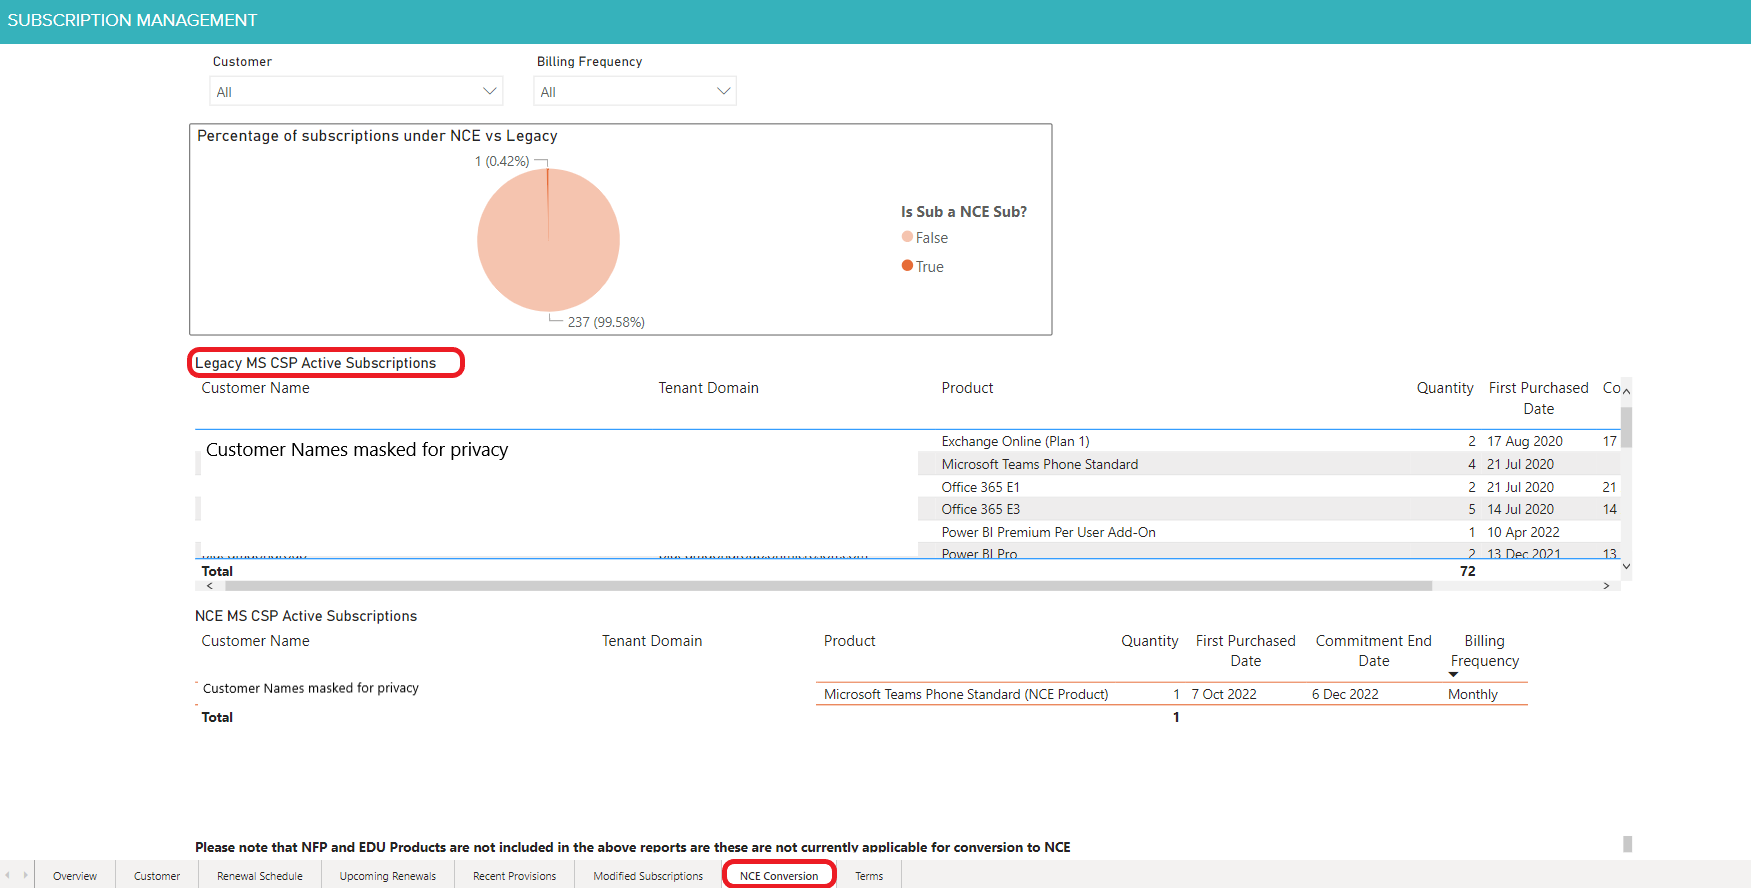Select the False legend color marker

pos(907,237)
